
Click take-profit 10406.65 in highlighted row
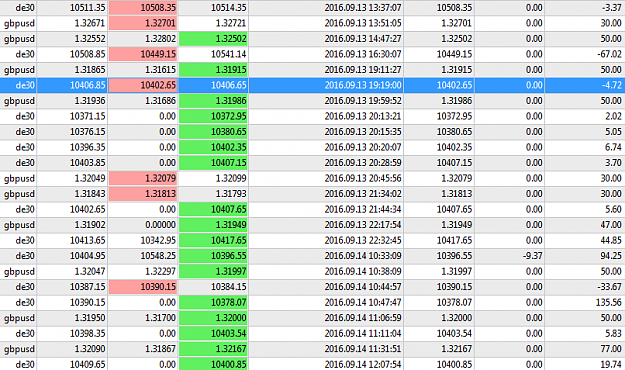point(229,85)
